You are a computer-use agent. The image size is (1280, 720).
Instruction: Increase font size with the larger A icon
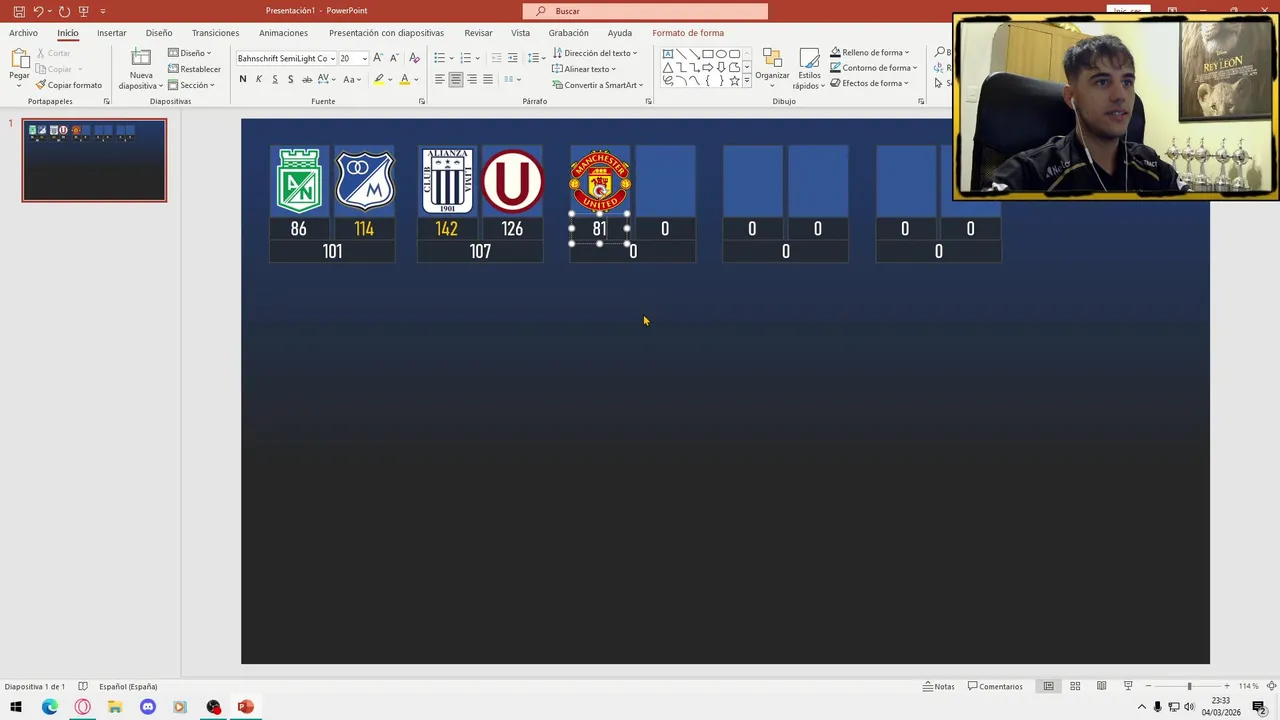378,58
